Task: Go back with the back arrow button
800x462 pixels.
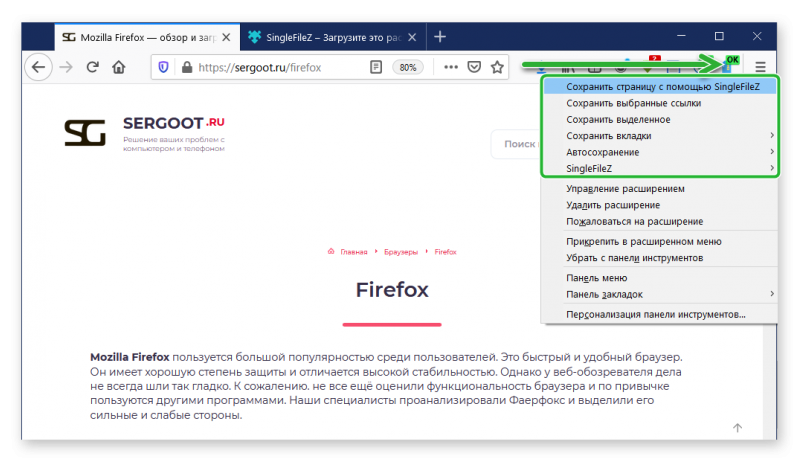Action: click(38, 67)
